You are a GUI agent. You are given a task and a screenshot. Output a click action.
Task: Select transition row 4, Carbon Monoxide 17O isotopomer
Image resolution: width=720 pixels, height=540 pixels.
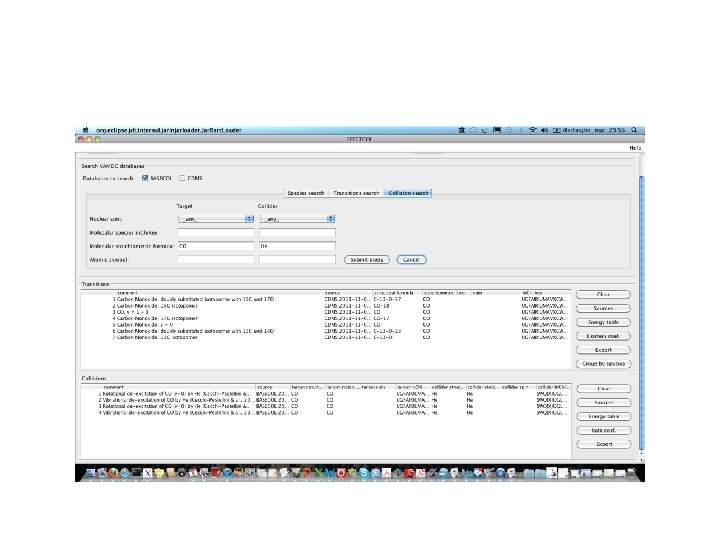click(x=326, y=318)
